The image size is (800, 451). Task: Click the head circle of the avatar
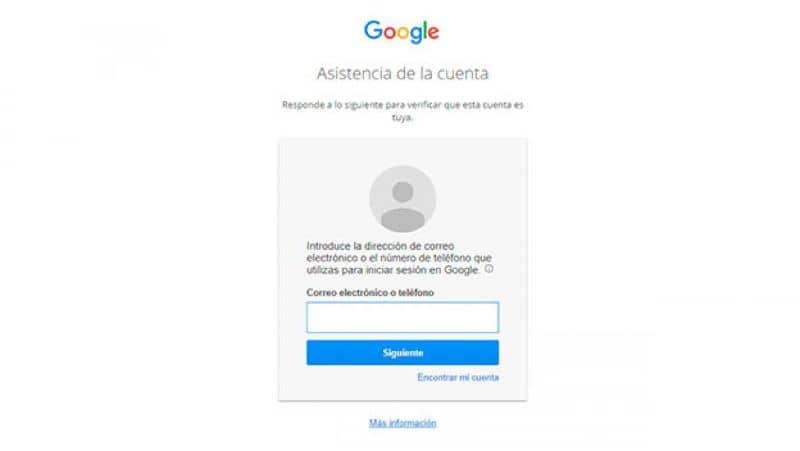coord(403,192)
